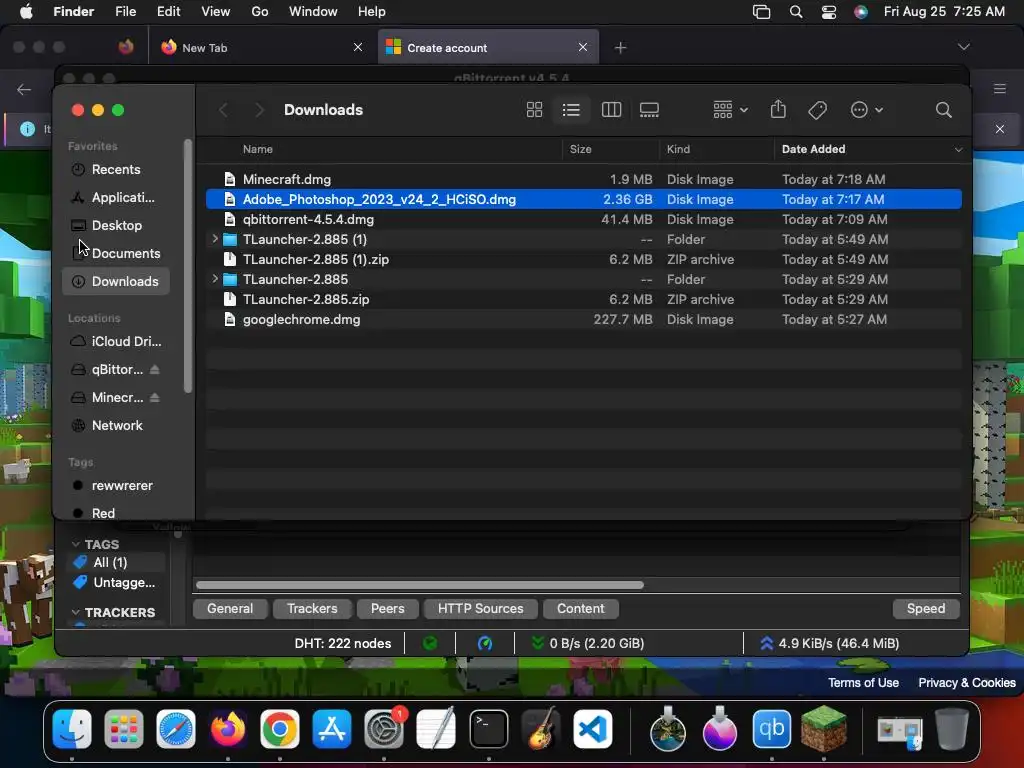Open the General tab in qBittorrent

coord(230,609)
